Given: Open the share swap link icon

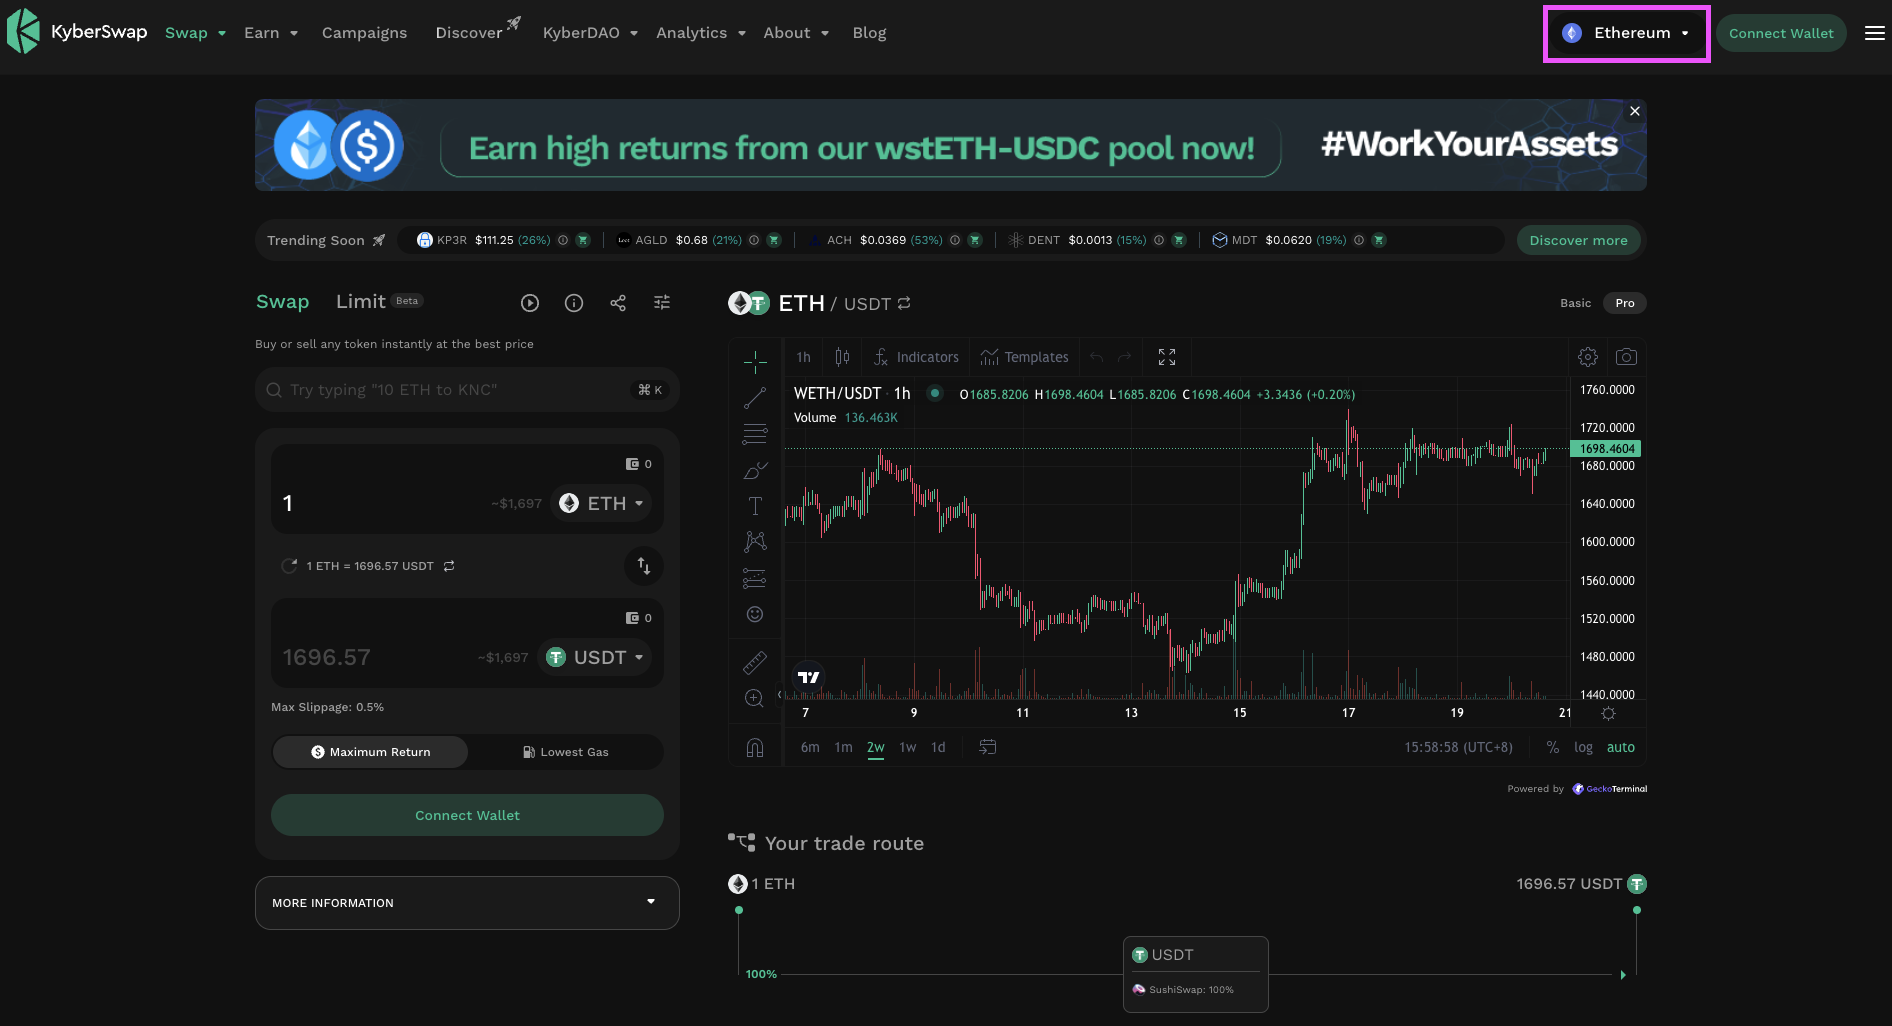Looking at the screenshot, I should tap(618, 303).
